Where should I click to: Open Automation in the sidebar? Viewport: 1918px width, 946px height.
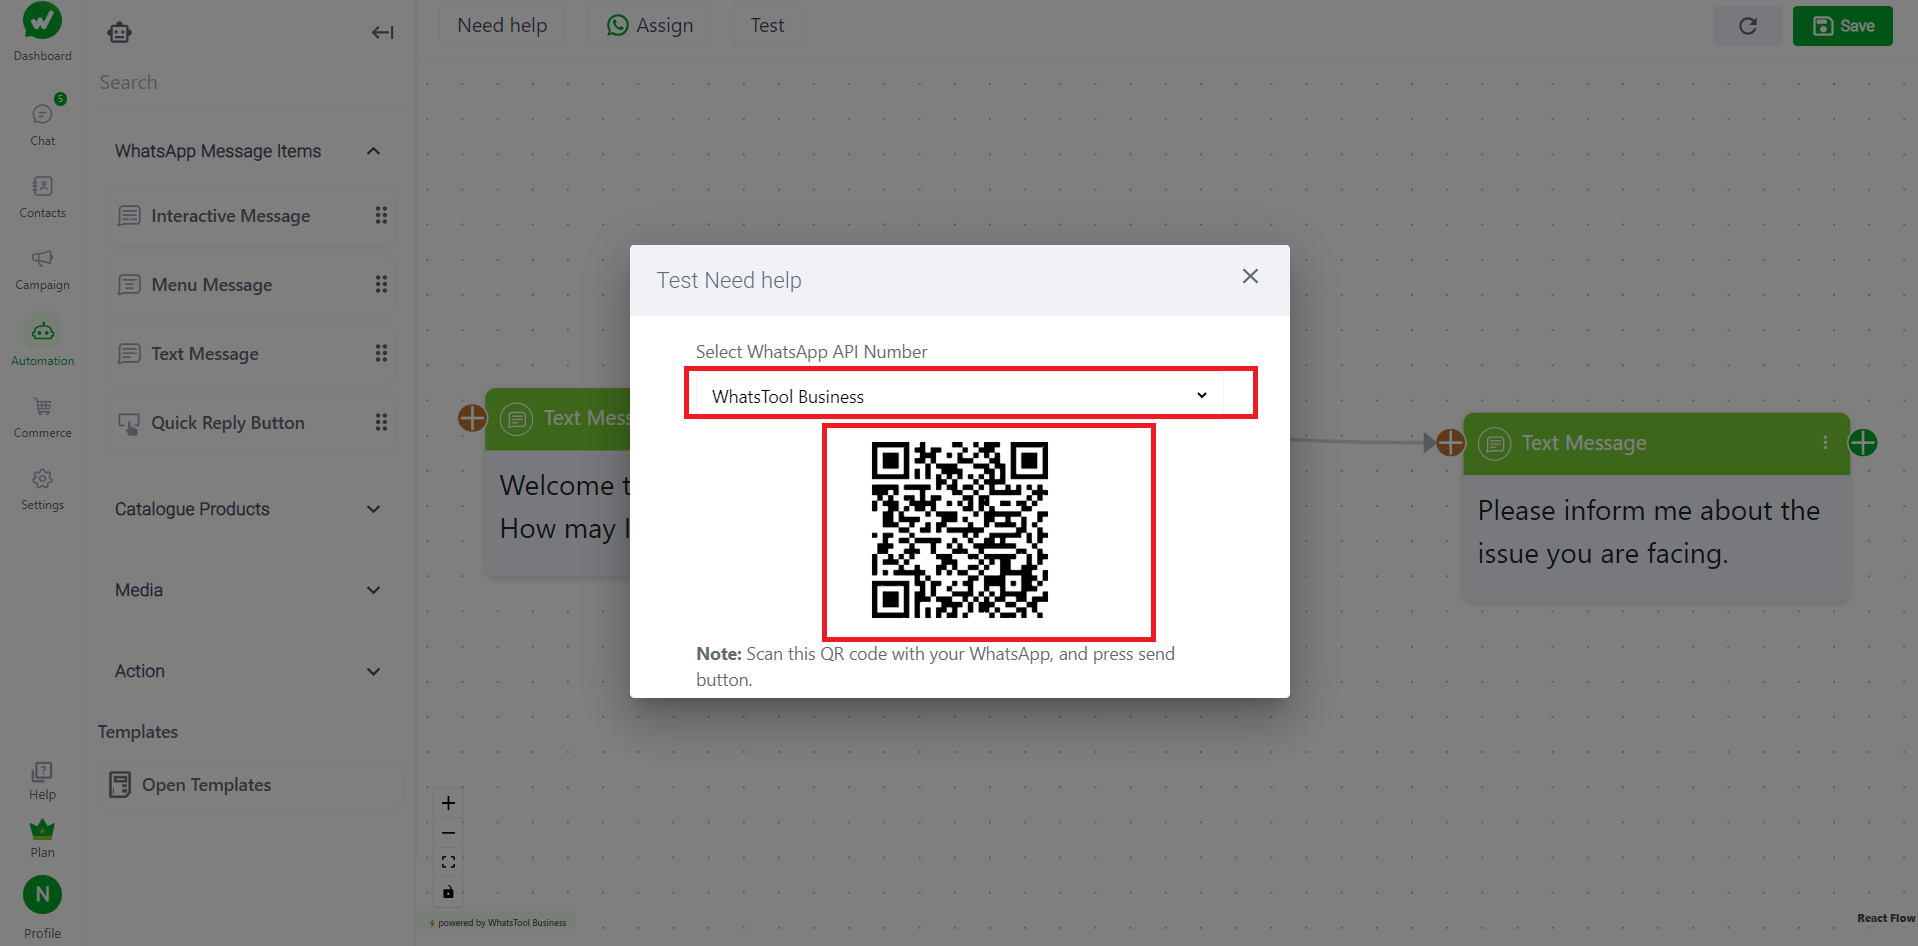42,343
